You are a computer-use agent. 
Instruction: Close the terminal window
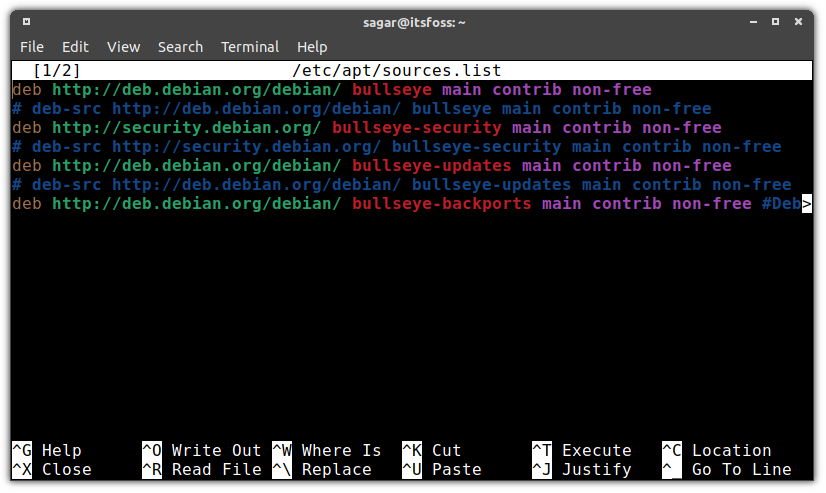799,22
